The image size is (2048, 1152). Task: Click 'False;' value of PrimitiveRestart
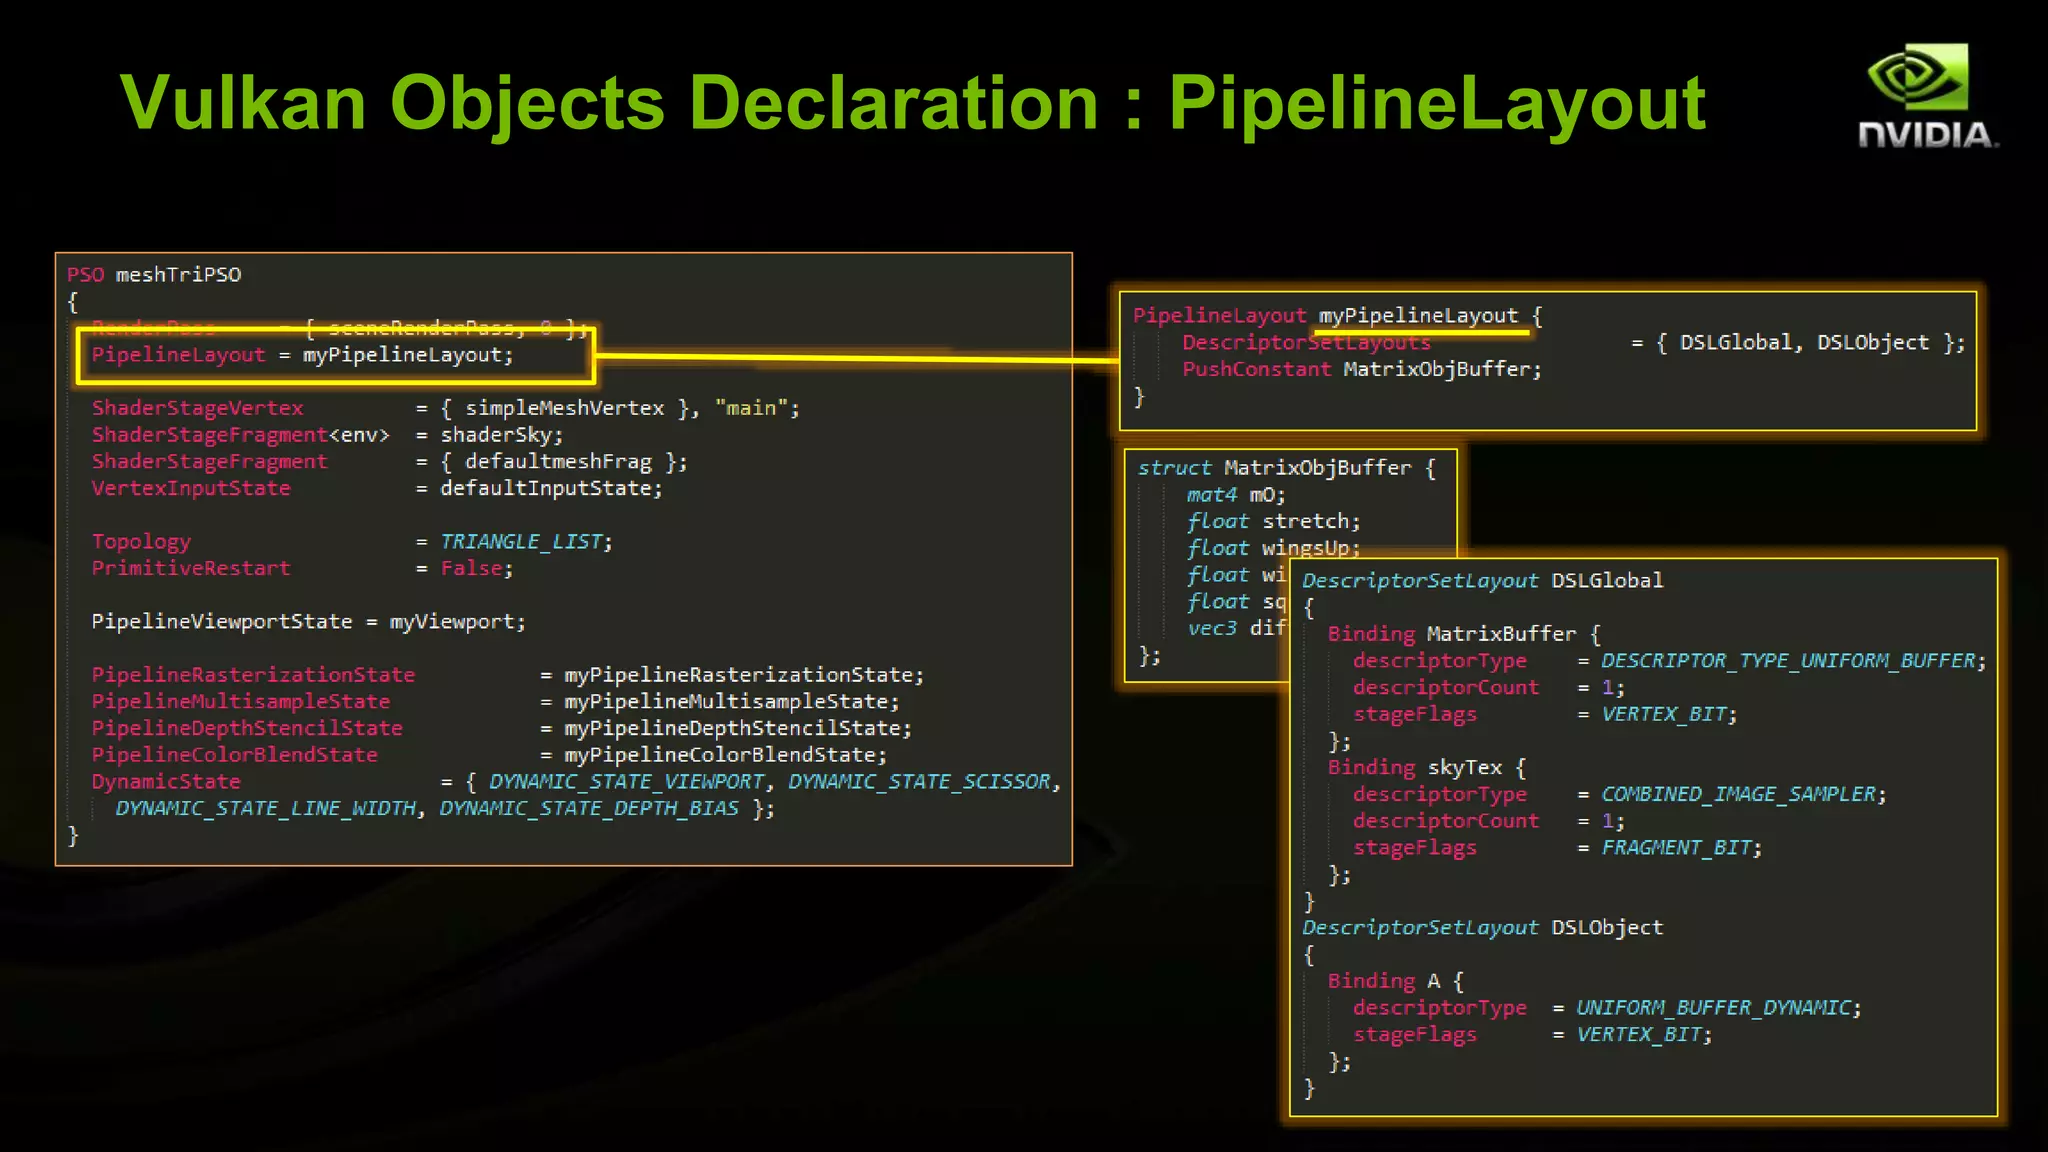click(477, 568)
